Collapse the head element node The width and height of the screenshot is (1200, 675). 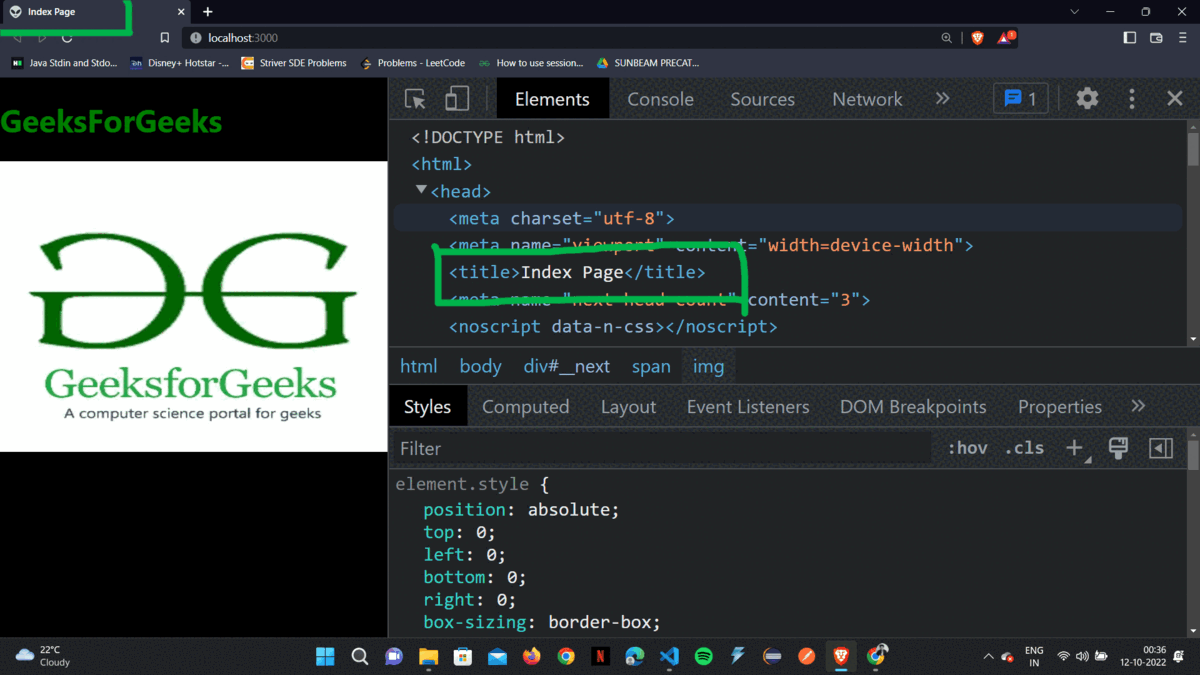coord(421,190)
